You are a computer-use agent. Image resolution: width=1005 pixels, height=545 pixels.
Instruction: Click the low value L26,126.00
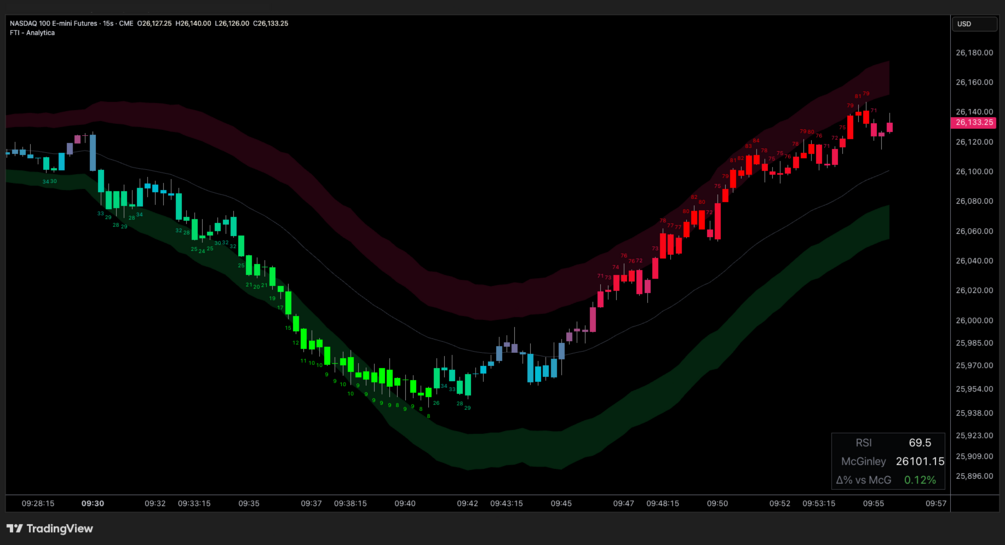point(232,23)
